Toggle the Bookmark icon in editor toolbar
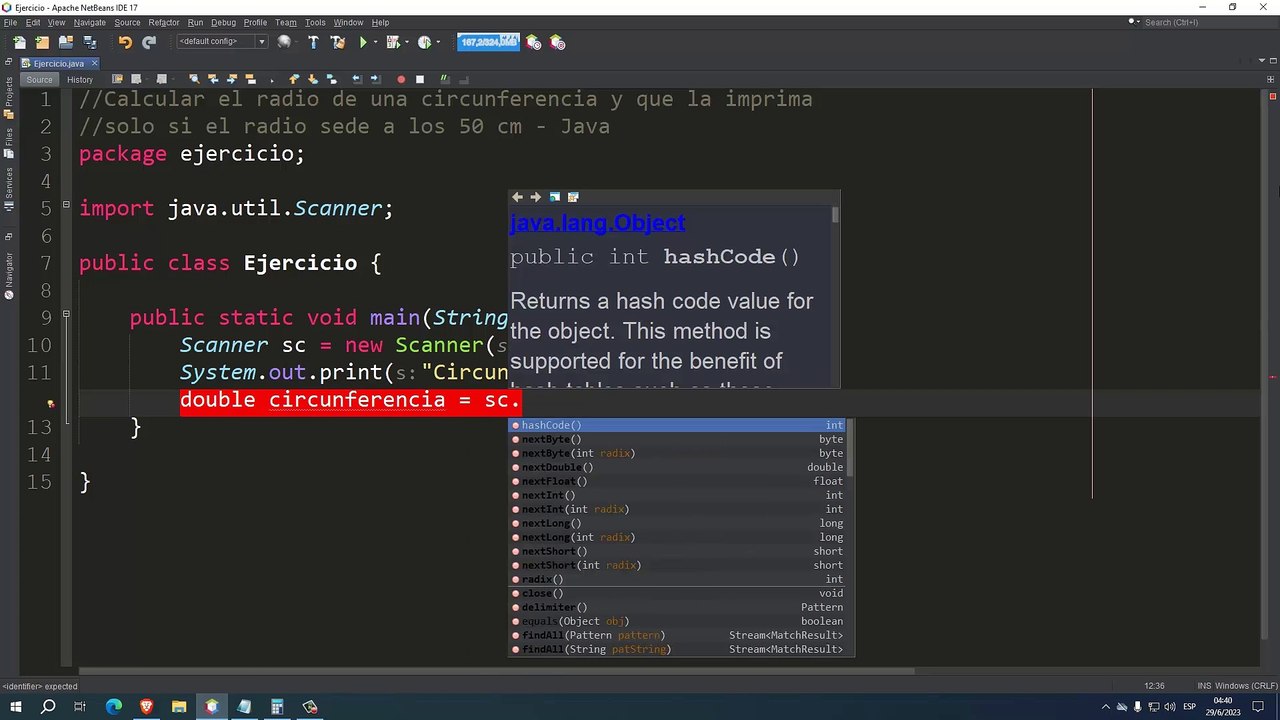Viewport: 1280px width, 720px height. click(x=331, y=79)
